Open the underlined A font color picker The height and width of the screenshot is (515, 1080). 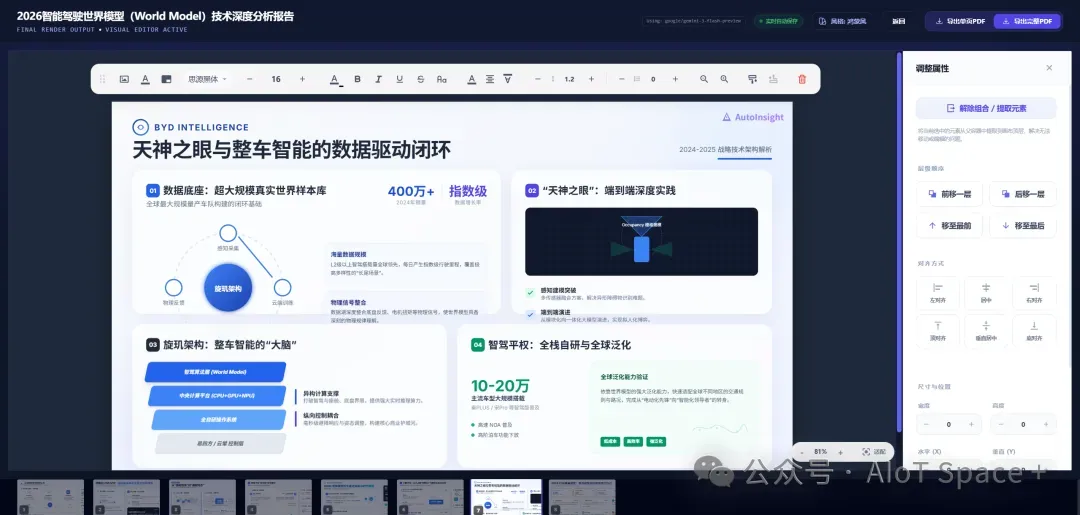(335, 79)
